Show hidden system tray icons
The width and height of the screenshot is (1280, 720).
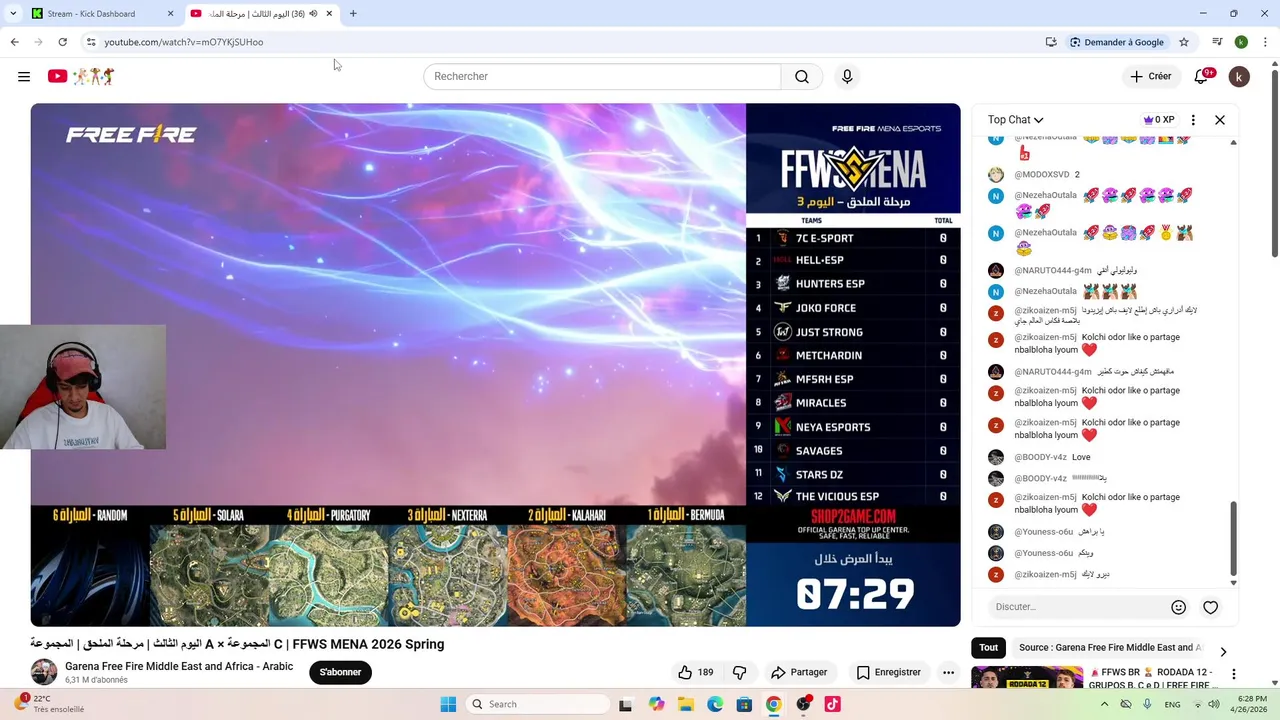(x=1104, y=704)
